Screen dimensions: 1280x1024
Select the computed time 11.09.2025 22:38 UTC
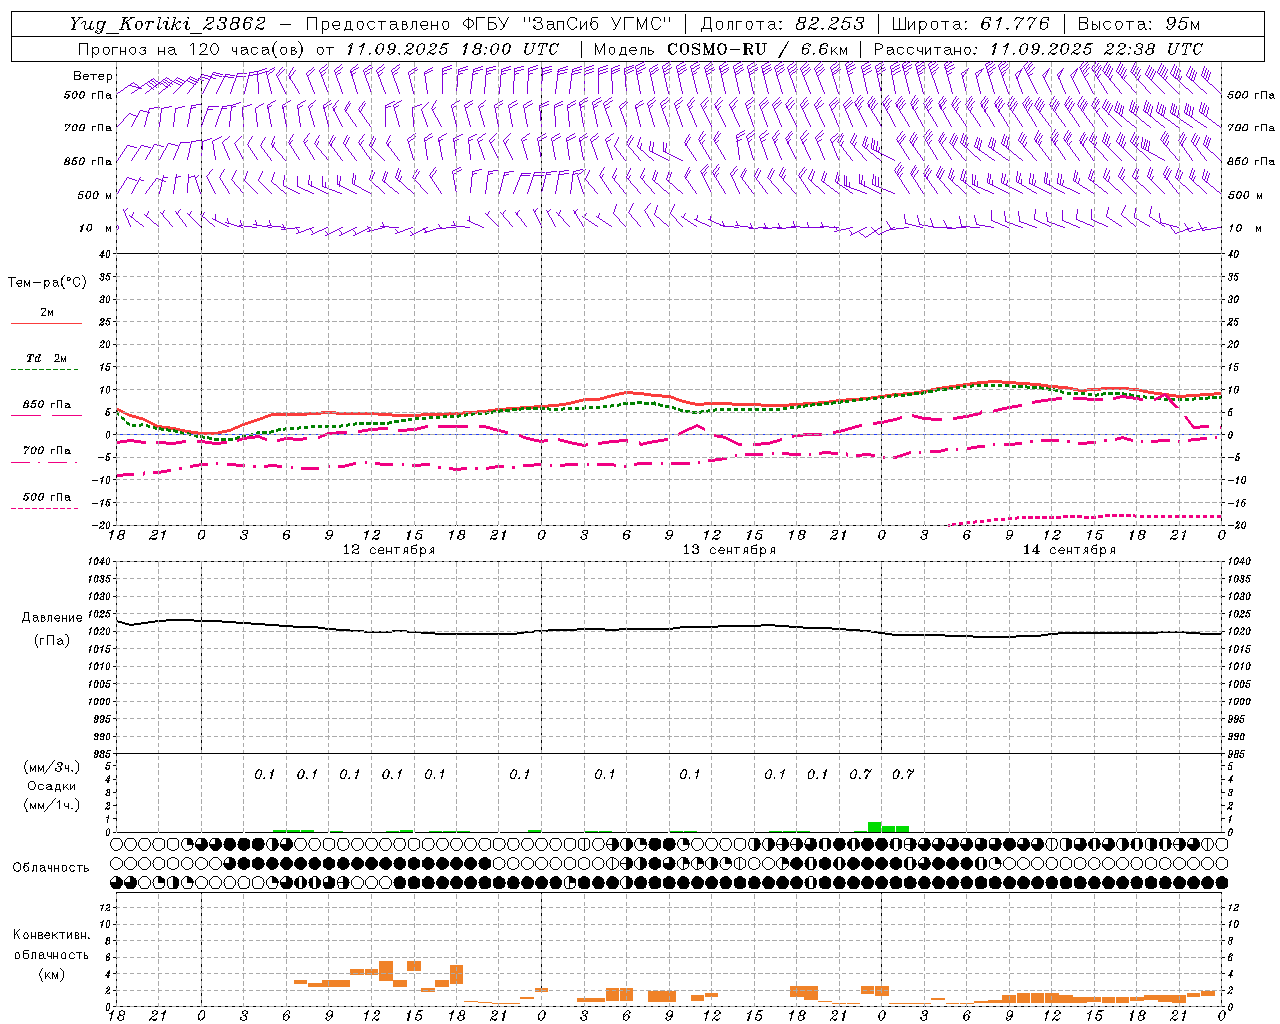1097,49
